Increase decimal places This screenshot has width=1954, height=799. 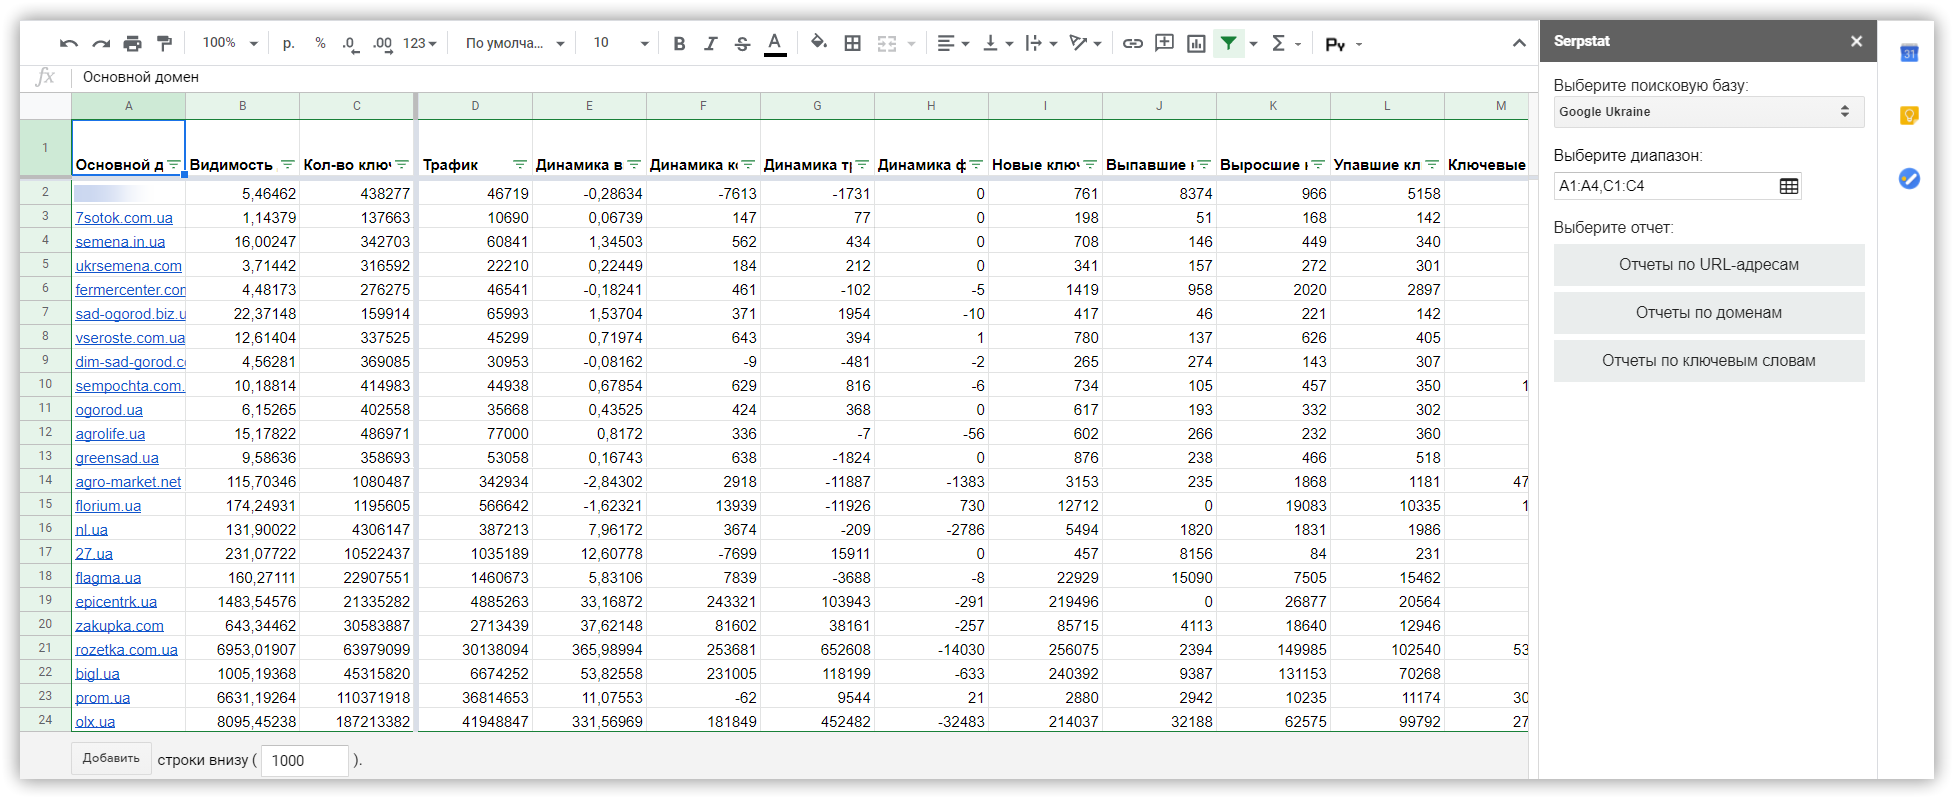coord(382,43)
